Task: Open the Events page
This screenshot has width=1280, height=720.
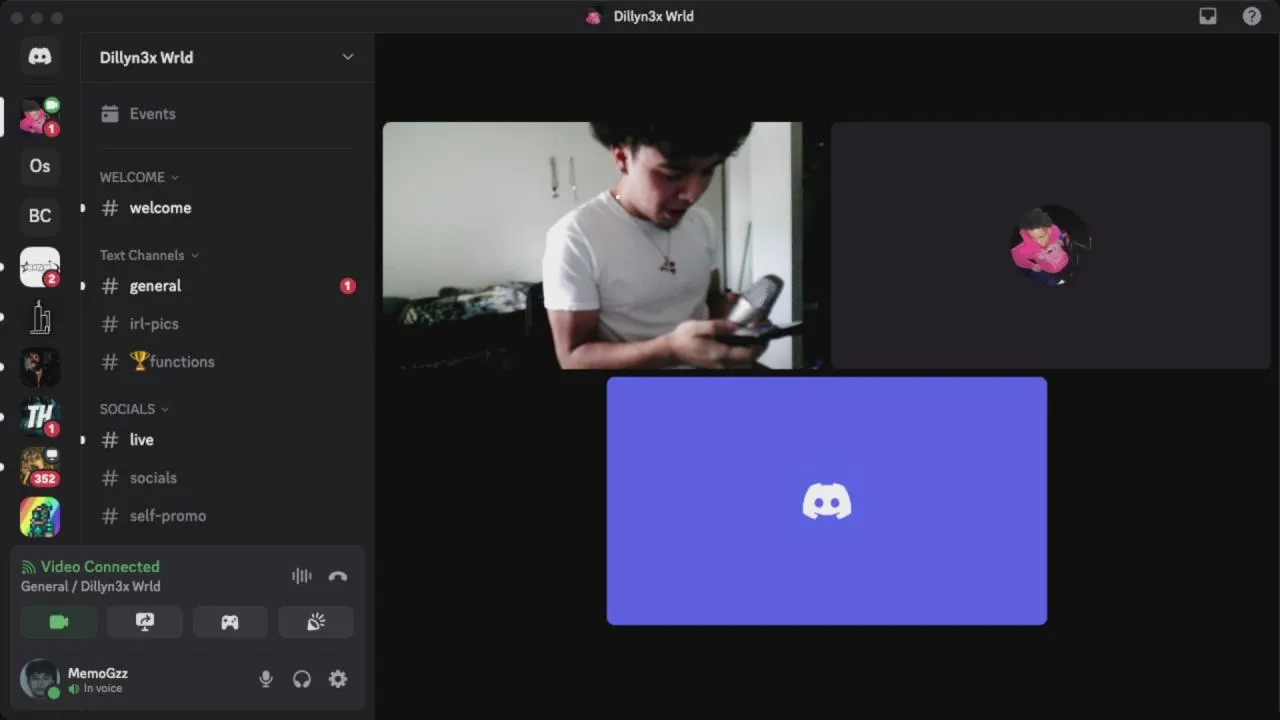Action: pyautogui.click(x=227, y=114)
